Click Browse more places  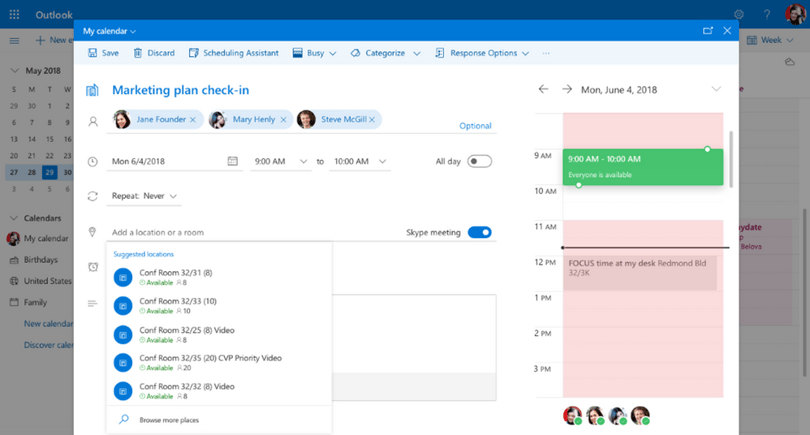pyautogui.click(x=169, y=420)
